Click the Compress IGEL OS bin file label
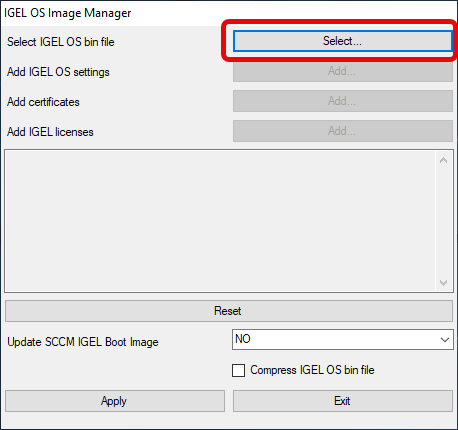This screenshot has width=458, height=430. click(312, 370)
